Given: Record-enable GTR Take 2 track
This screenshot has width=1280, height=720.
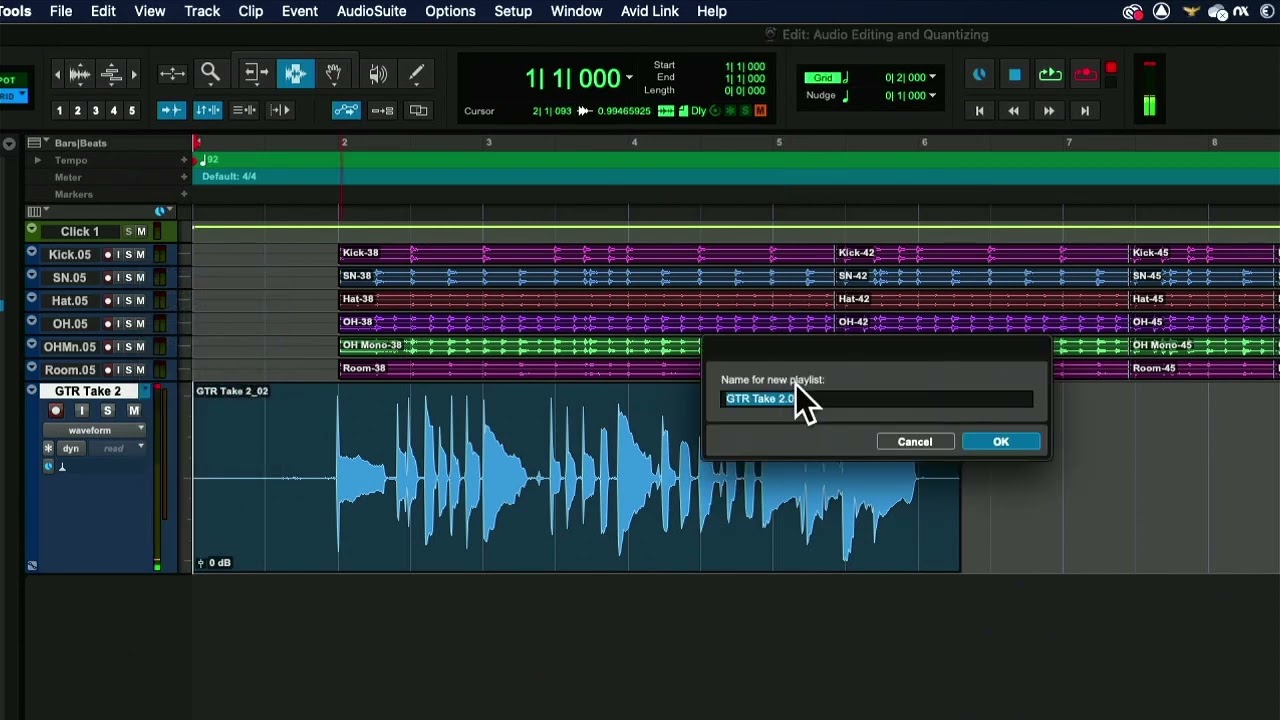Looking at the screenshot, I should (56, 411).
